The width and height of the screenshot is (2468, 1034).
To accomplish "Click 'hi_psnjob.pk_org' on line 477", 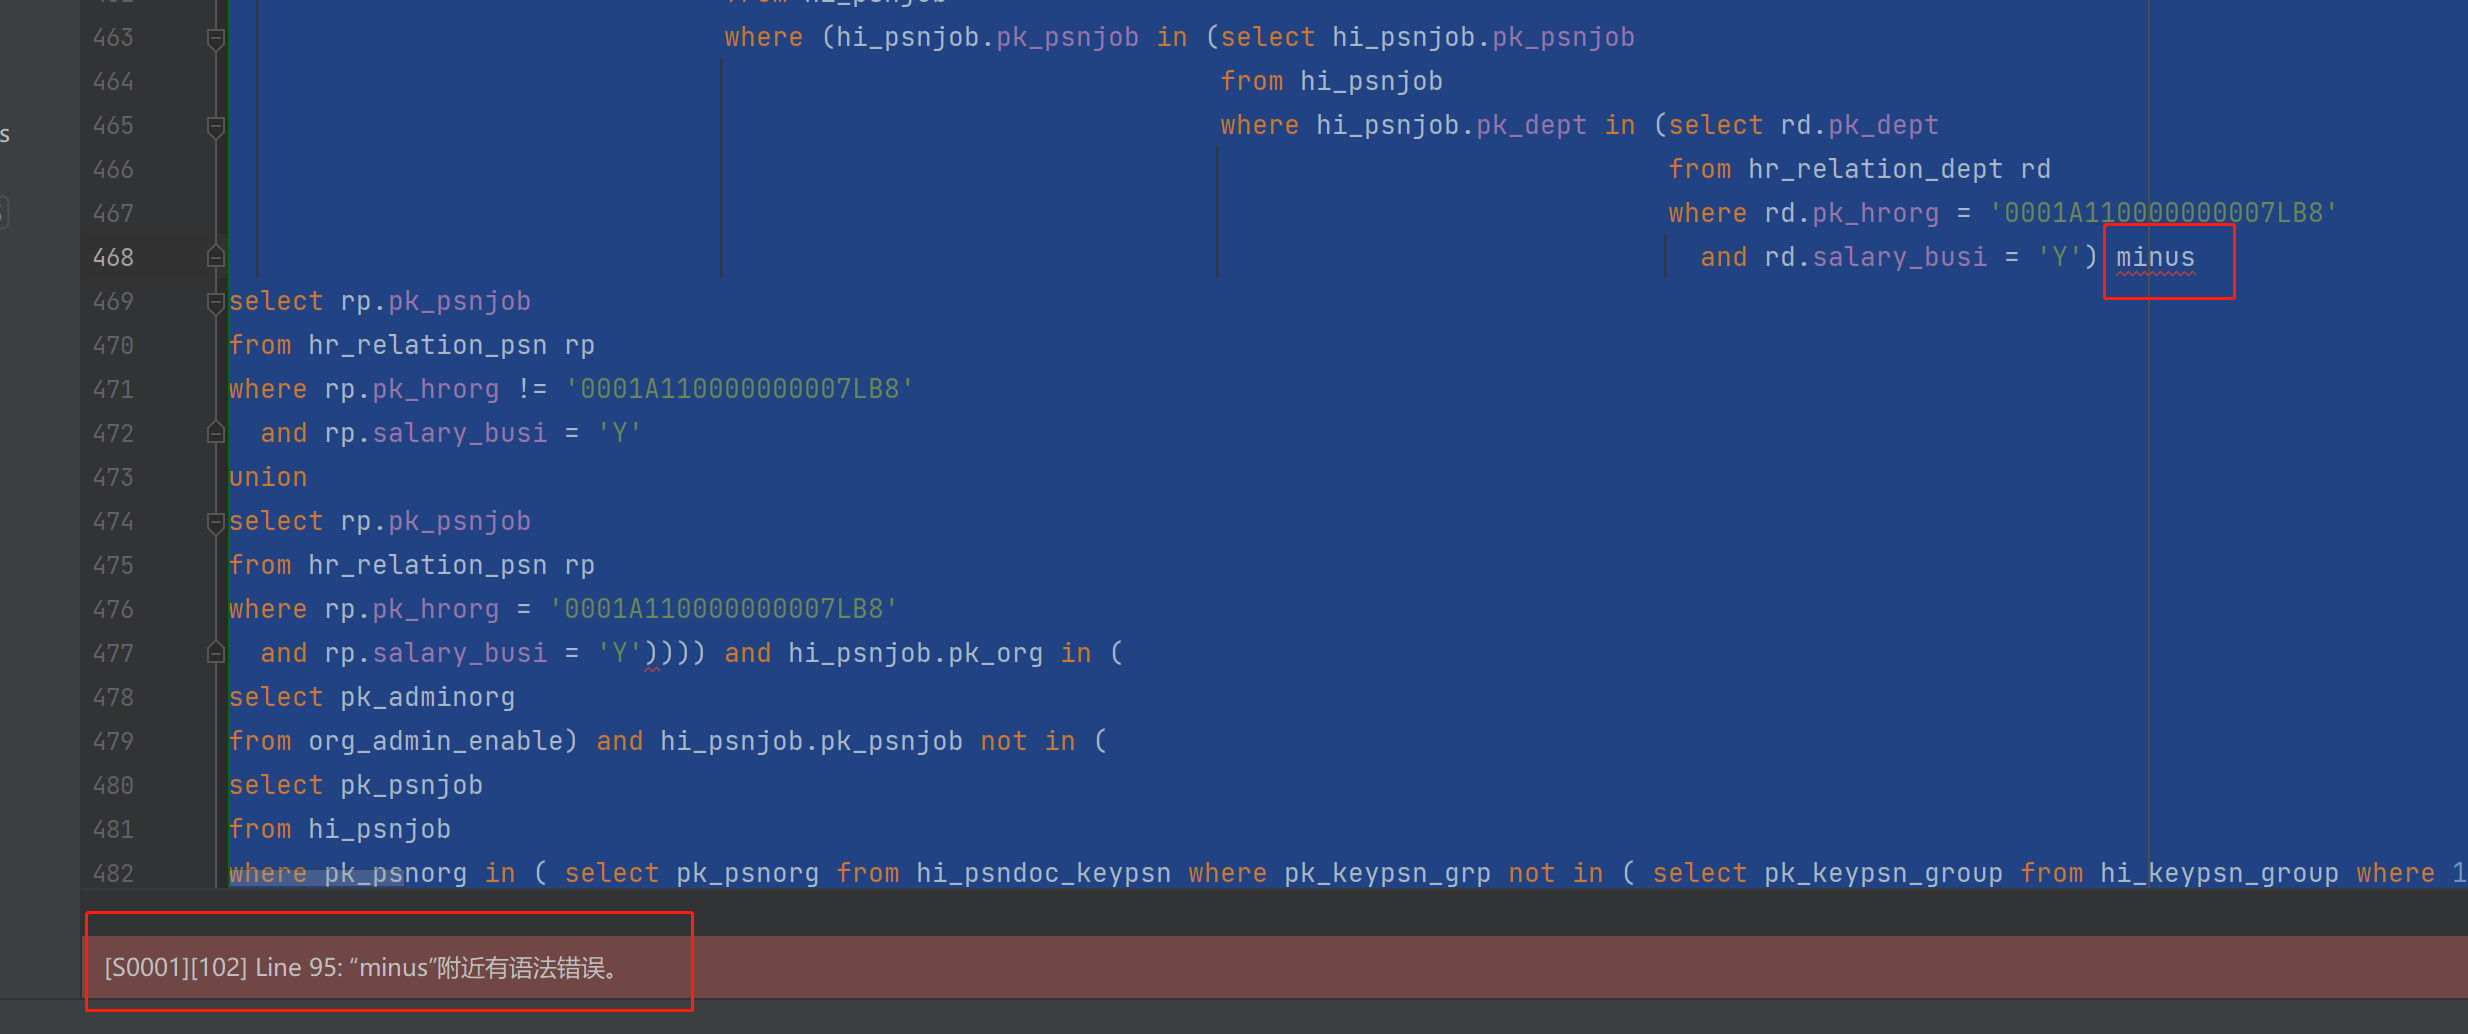I will (x=915, y=653).
